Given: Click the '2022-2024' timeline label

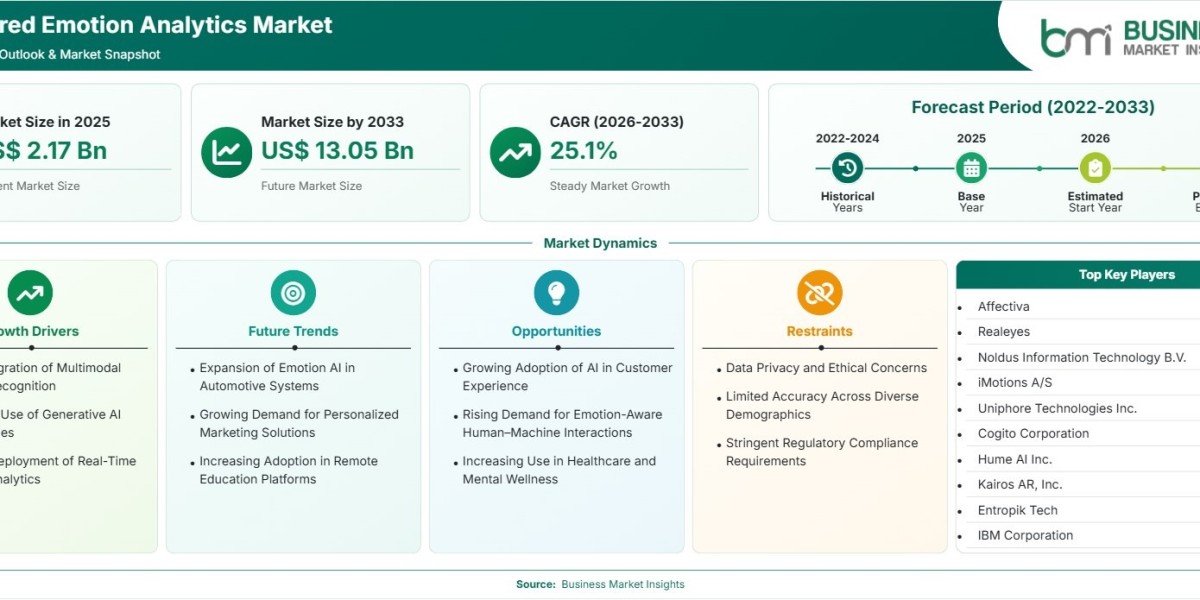Looking at the screenshot, I should 847,139.
